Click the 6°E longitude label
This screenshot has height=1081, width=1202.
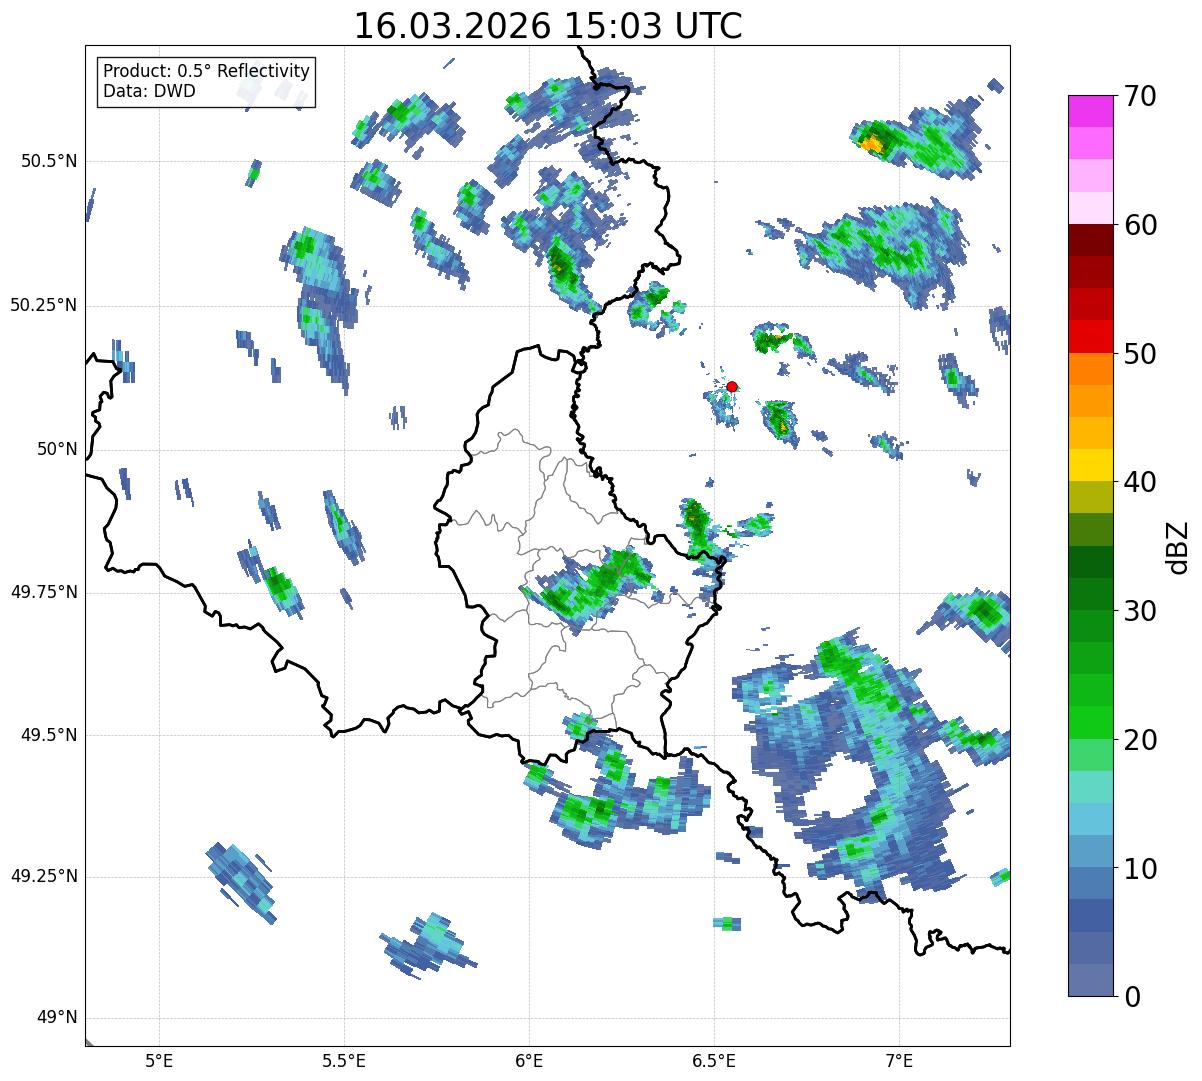[529, 1060]
